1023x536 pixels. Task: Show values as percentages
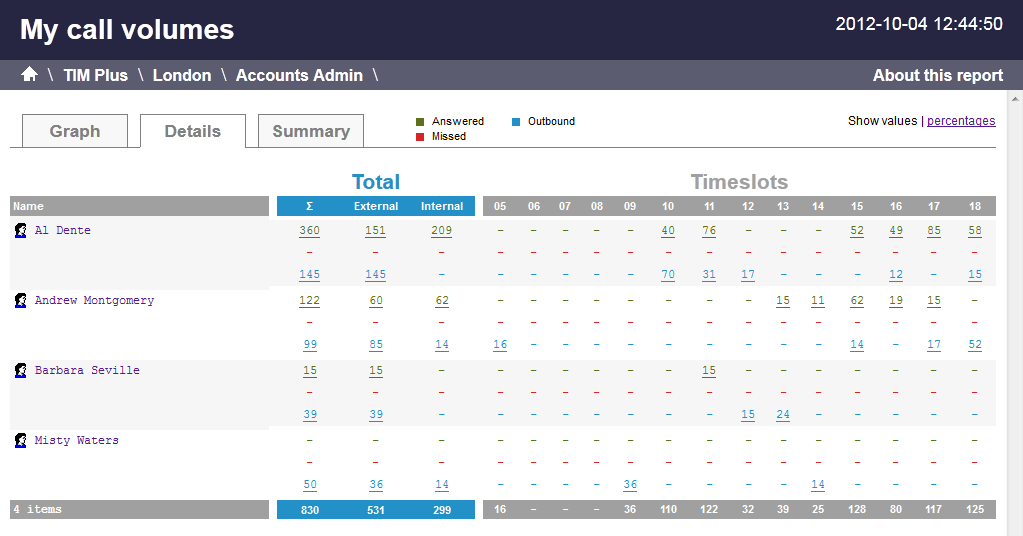pyautogui.click(x=960, y=121)
